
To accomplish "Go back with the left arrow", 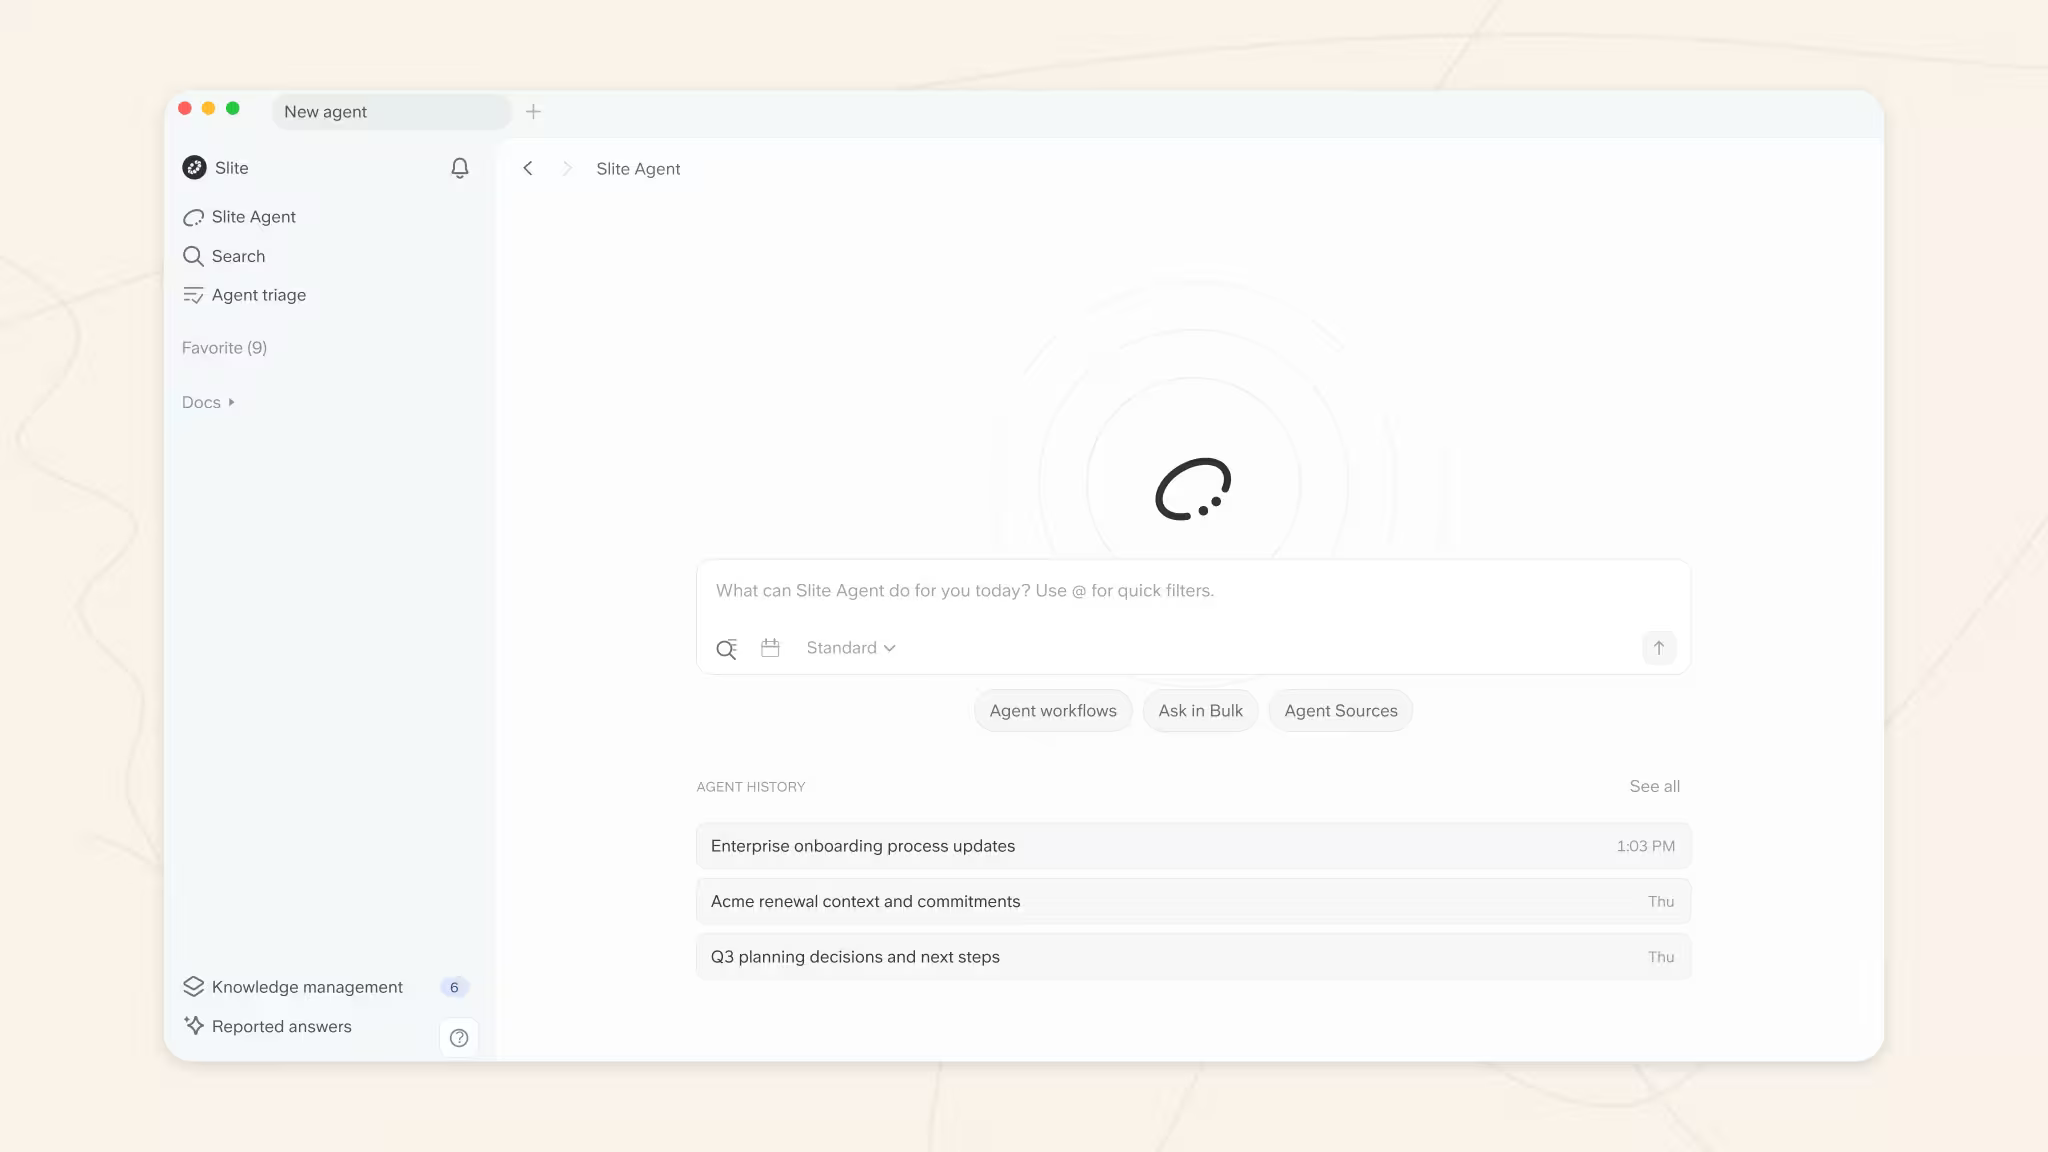I will pyautogui.click(x=528, y=168).
